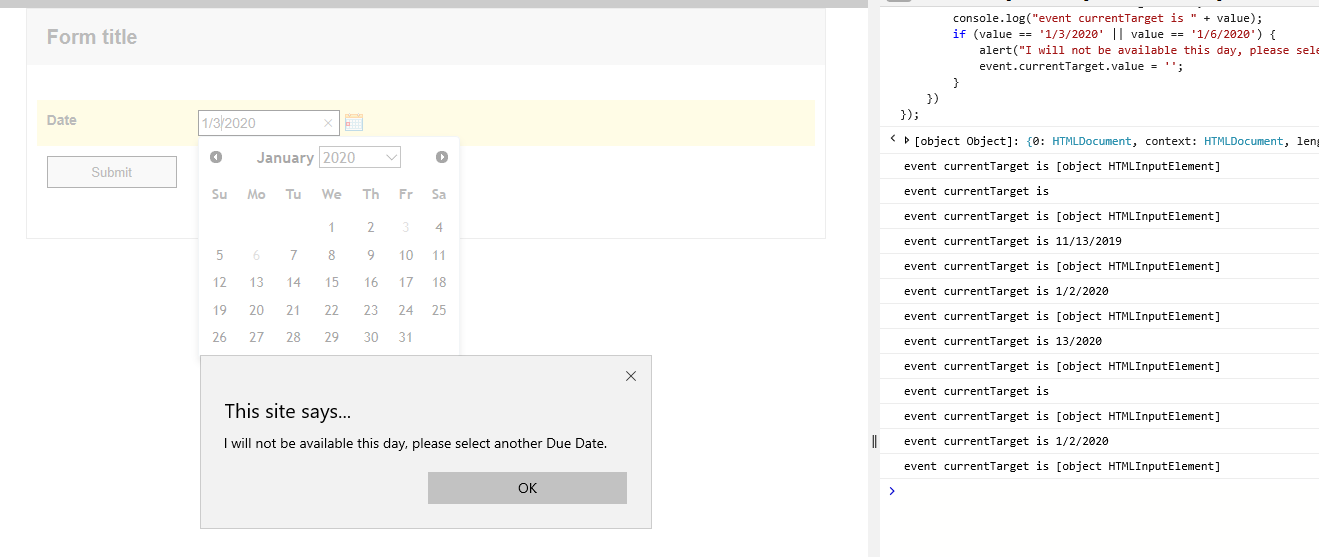This screenshot has height=557, width=1319.
Task: Choose January 31 in the calendar
Action: tap(405, 338)
